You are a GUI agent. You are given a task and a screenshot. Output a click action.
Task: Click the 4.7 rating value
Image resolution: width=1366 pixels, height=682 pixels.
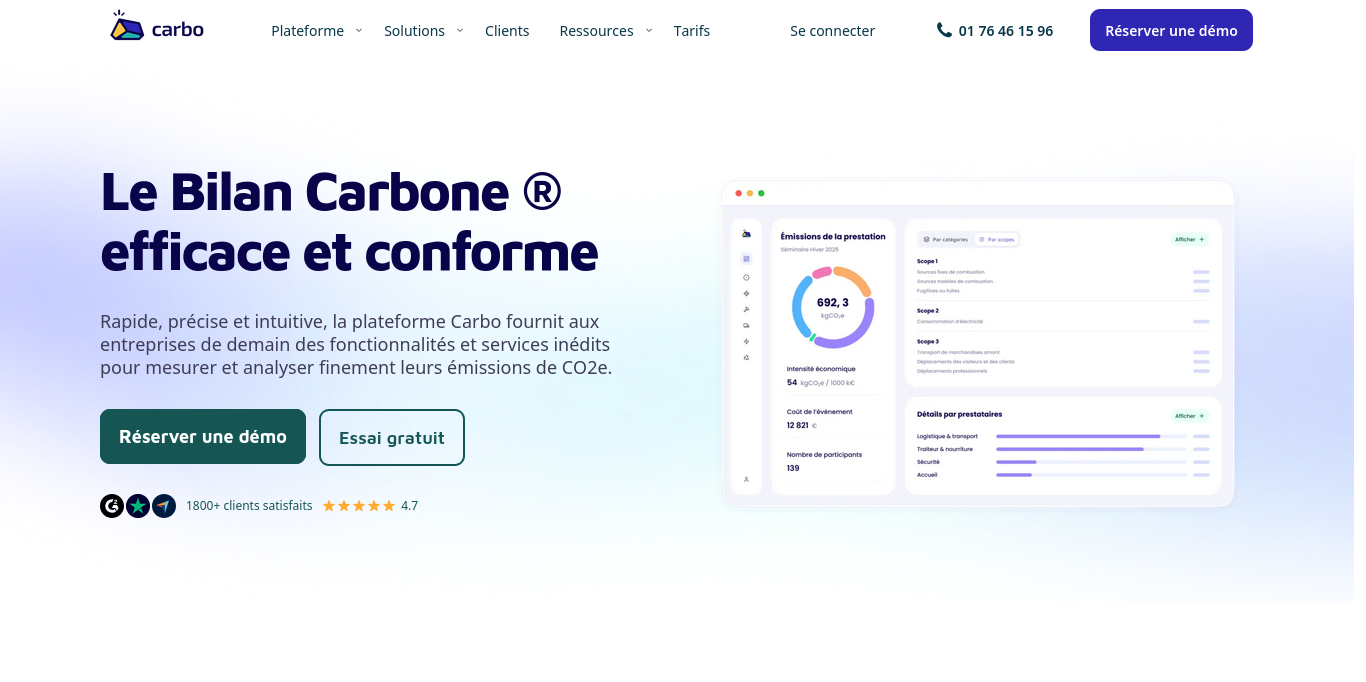click(x=409, y=506)
